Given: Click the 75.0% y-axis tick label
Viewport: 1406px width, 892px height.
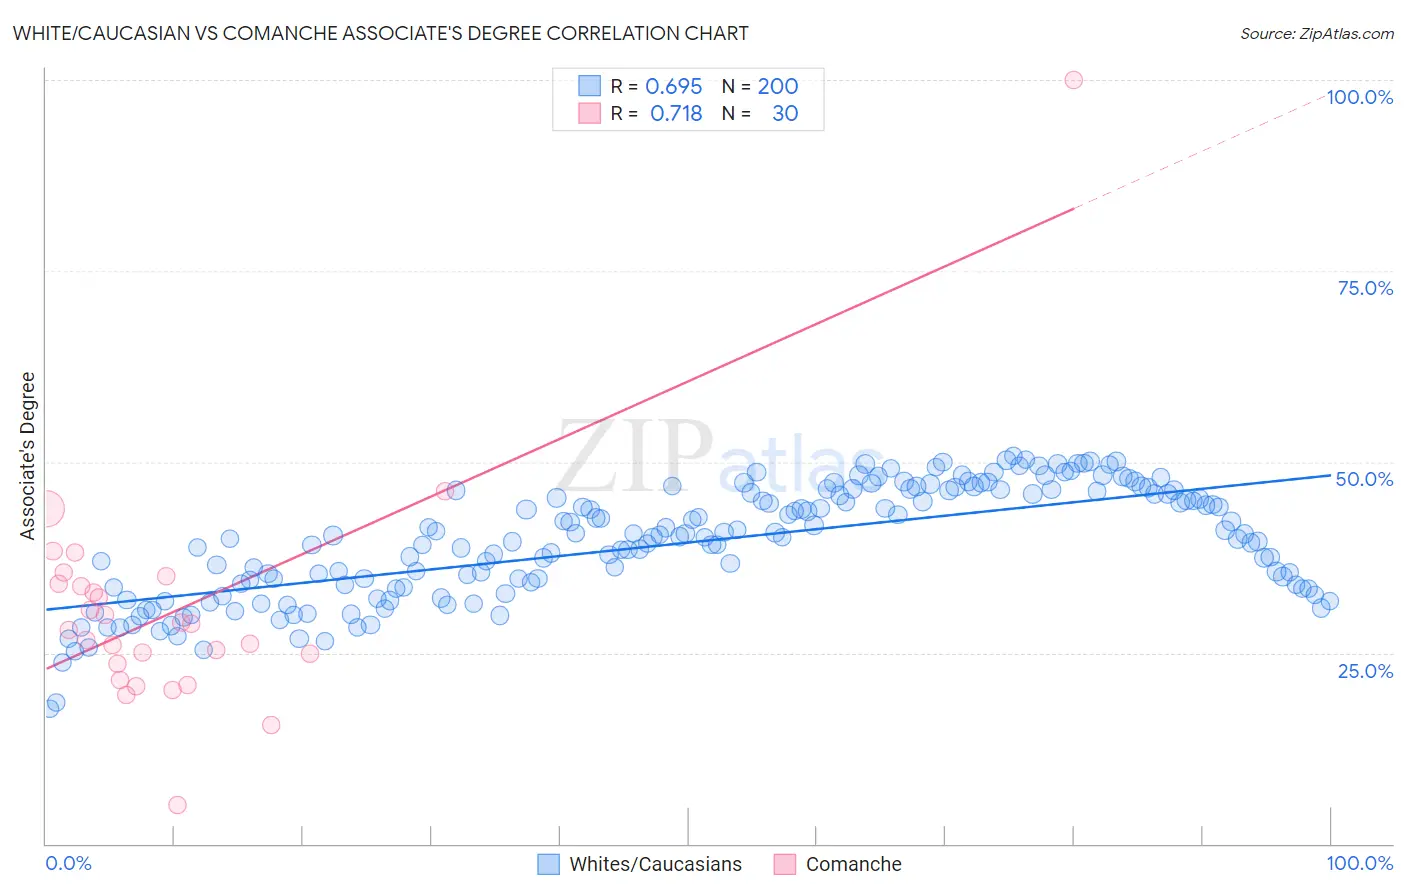Looking at the screenshot, I should click(1365, 288).
